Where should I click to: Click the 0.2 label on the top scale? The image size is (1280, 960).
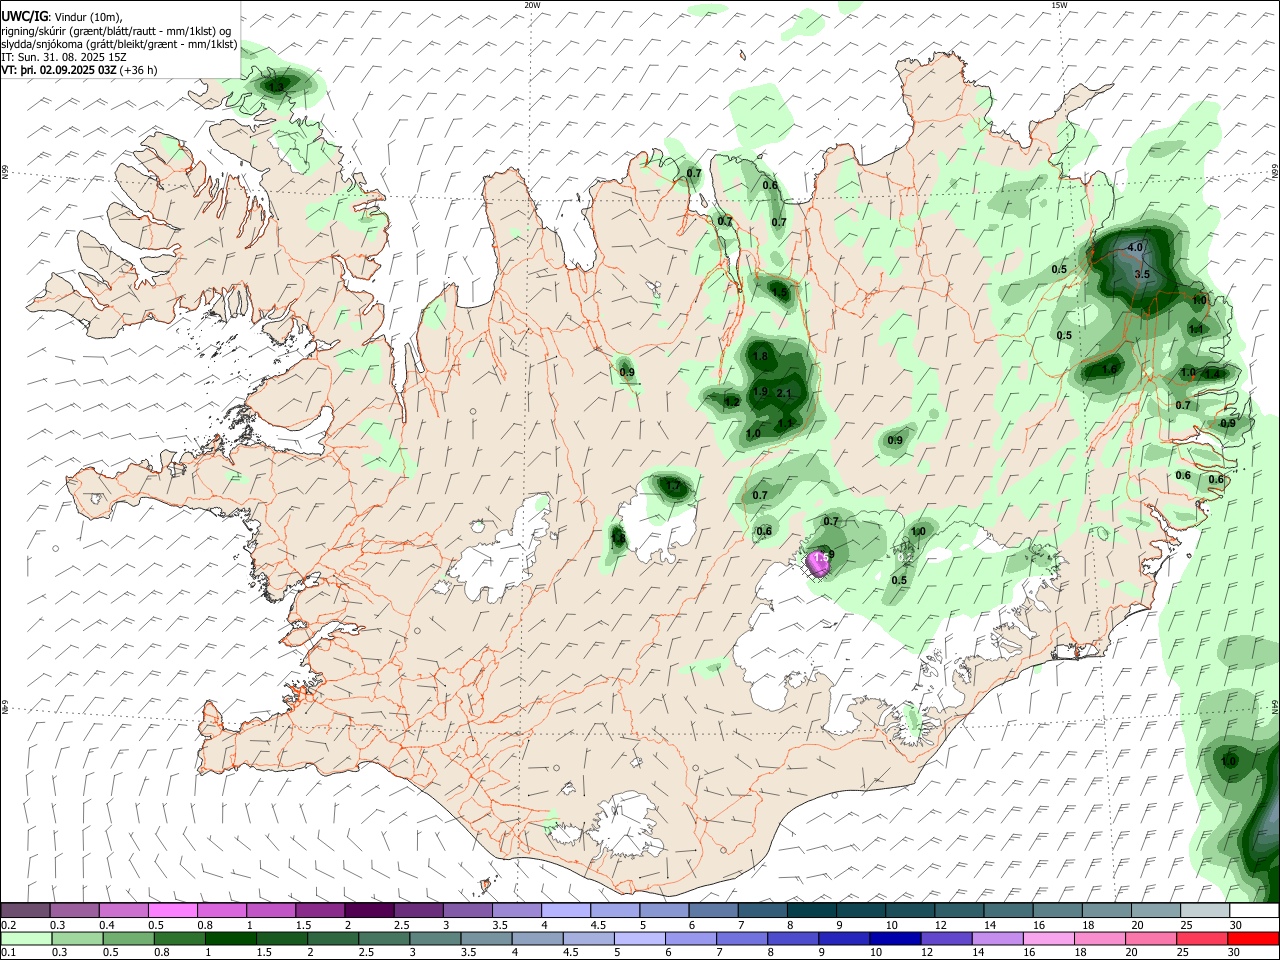9,925
